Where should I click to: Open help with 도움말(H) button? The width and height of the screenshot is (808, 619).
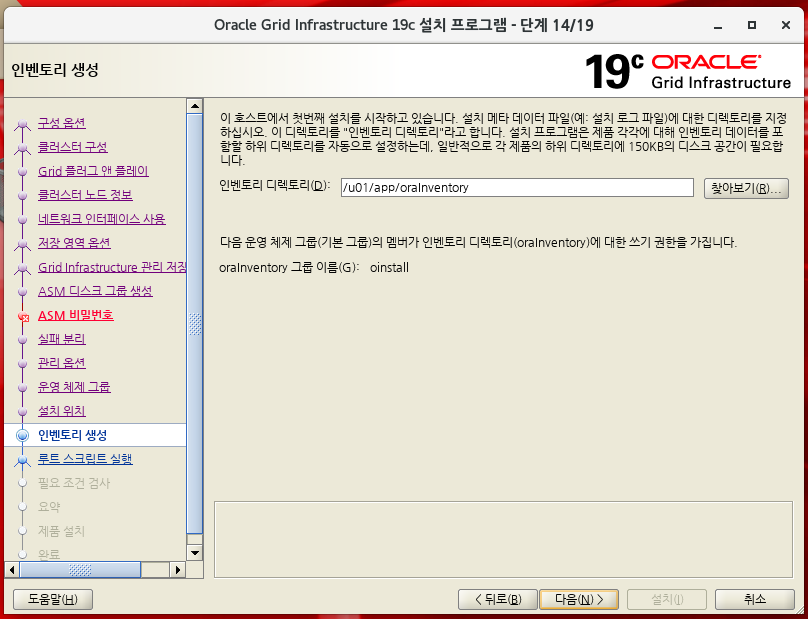click(53, 599)
